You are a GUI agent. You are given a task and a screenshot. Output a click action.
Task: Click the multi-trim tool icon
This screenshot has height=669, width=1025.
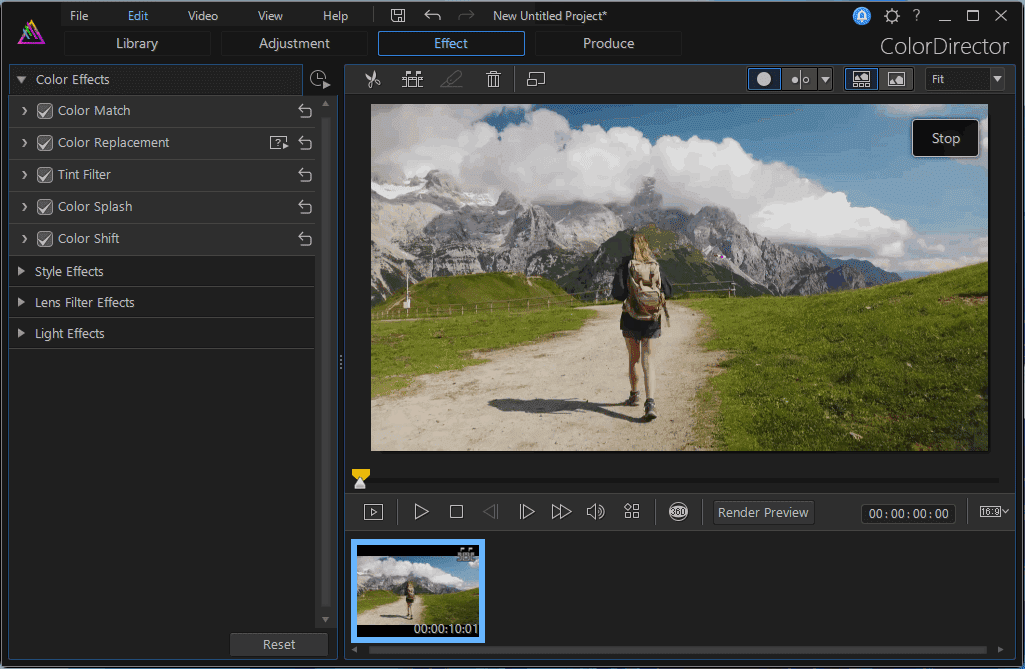click(x=412, y=80)
